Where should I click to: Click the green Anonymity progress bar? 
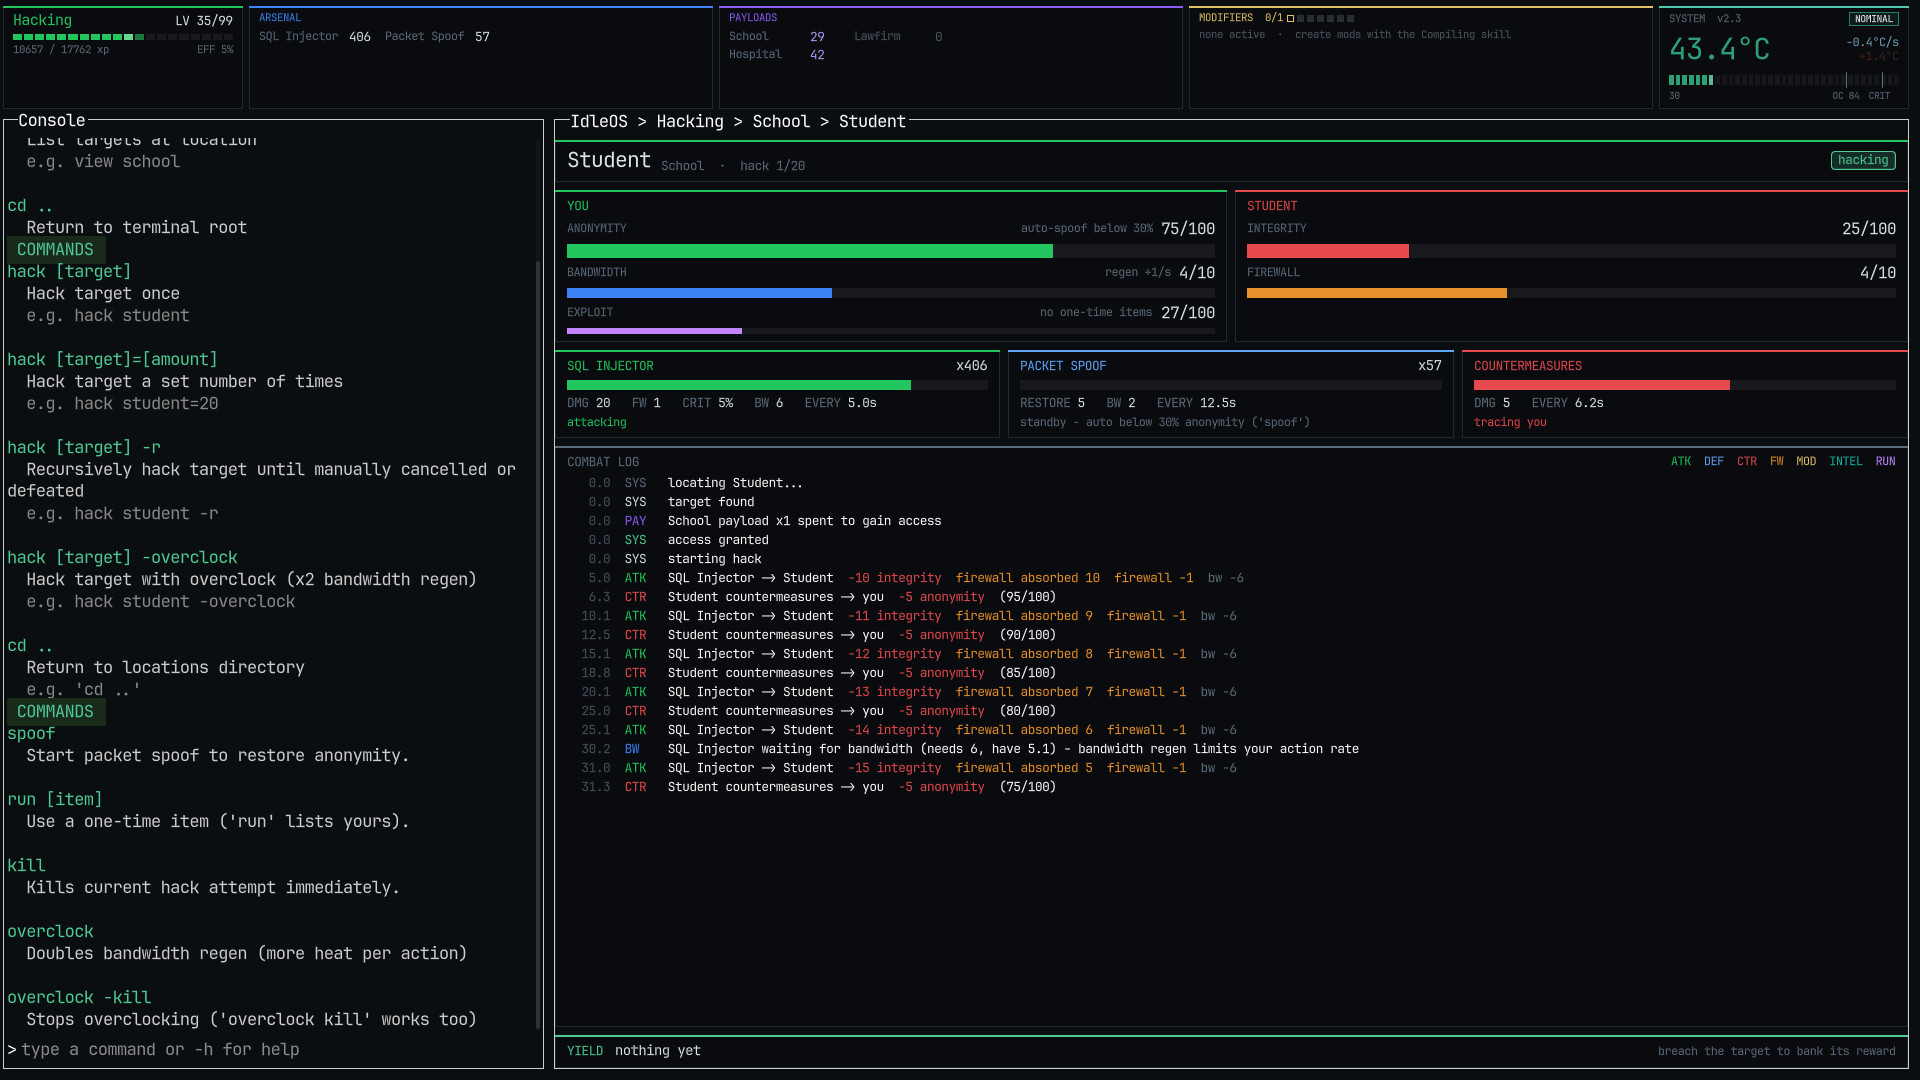(891, 251)
